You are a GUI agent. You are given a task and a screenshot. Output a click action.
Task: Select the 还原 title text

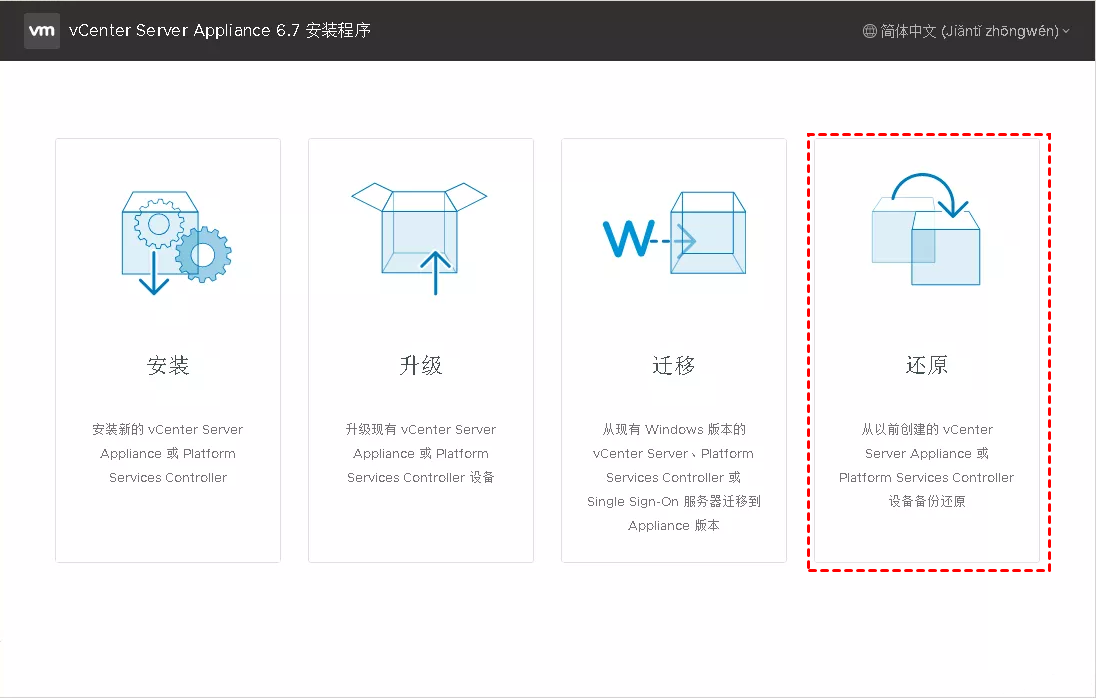[x=927, y=365]
